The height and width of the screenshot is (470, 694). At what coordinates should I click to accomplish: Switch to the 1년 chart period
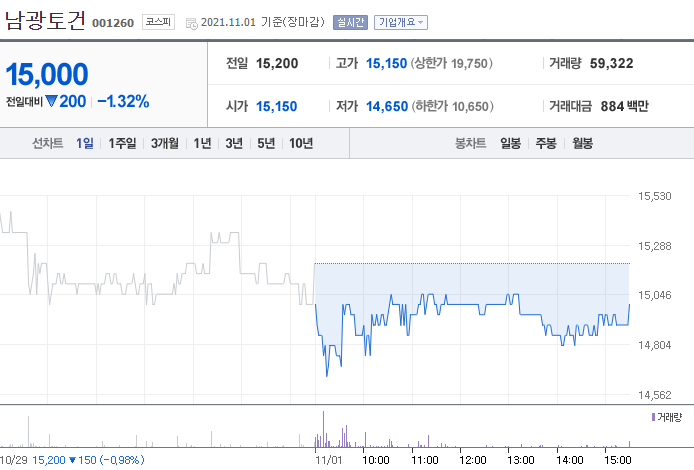[x=202, y=143]
